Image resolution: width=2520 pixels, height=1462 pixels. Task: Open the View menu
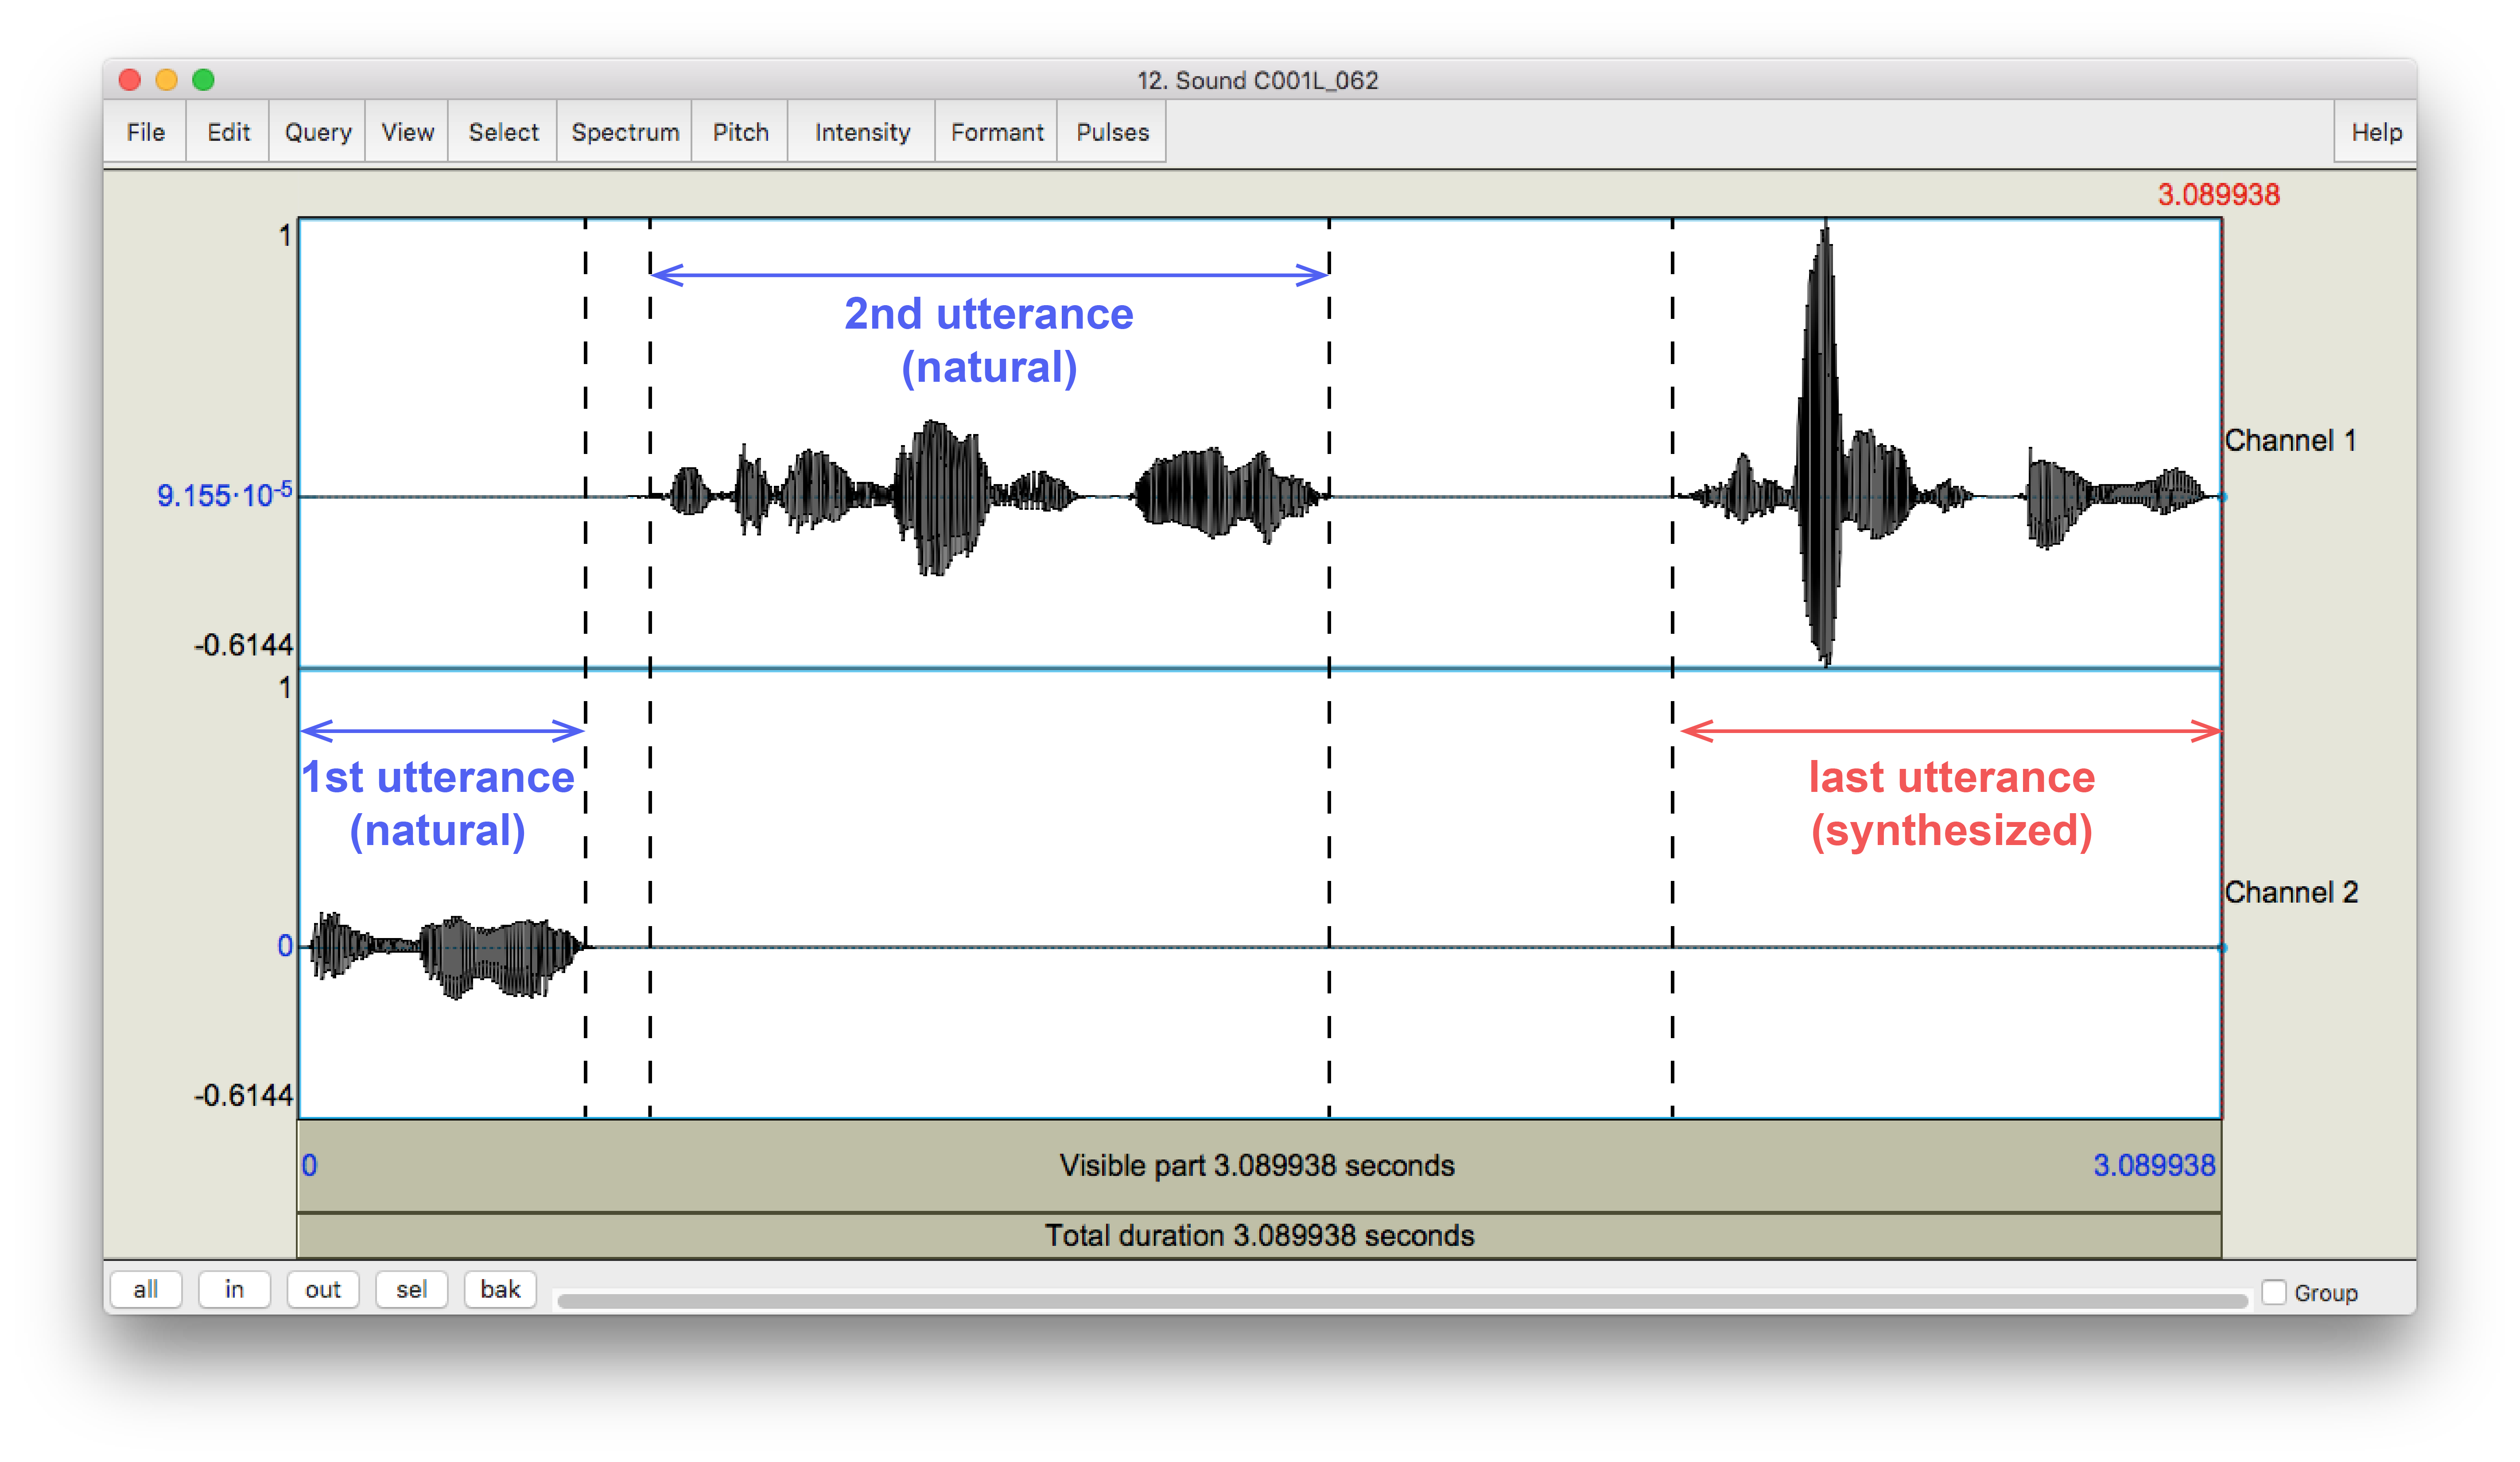point(407,132)
